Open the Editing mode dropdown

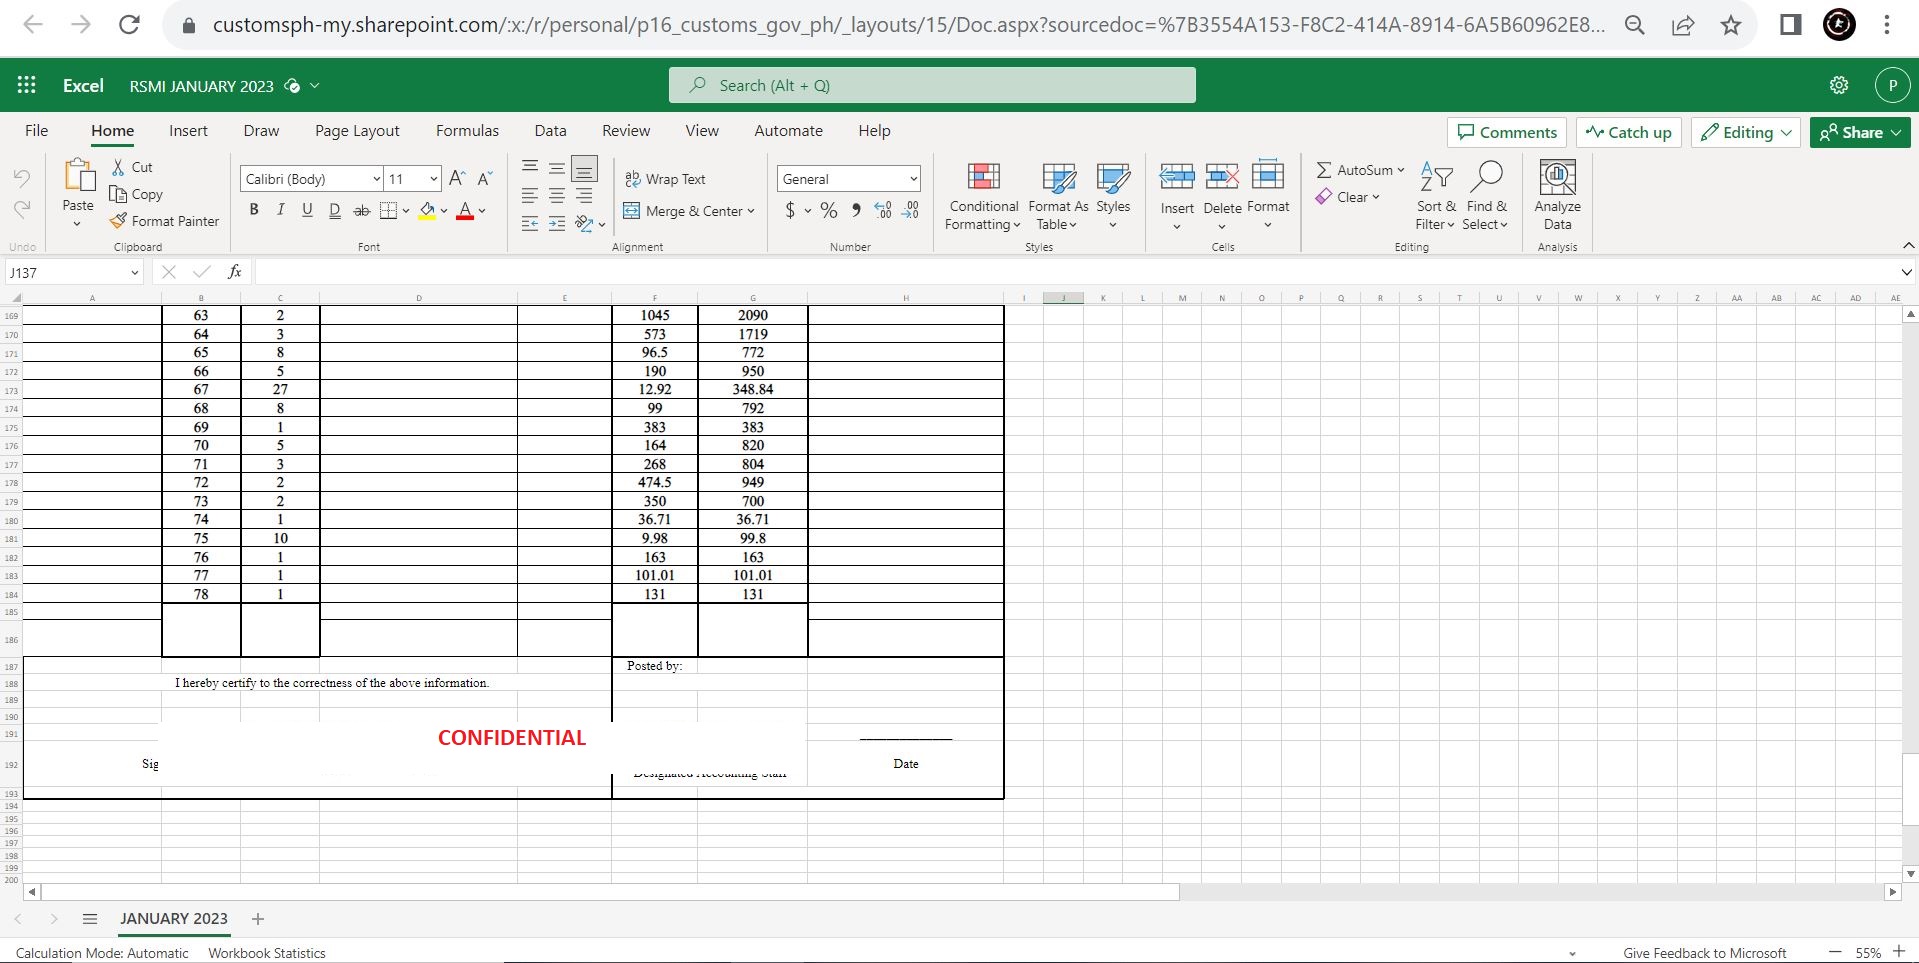(1746, 132)
